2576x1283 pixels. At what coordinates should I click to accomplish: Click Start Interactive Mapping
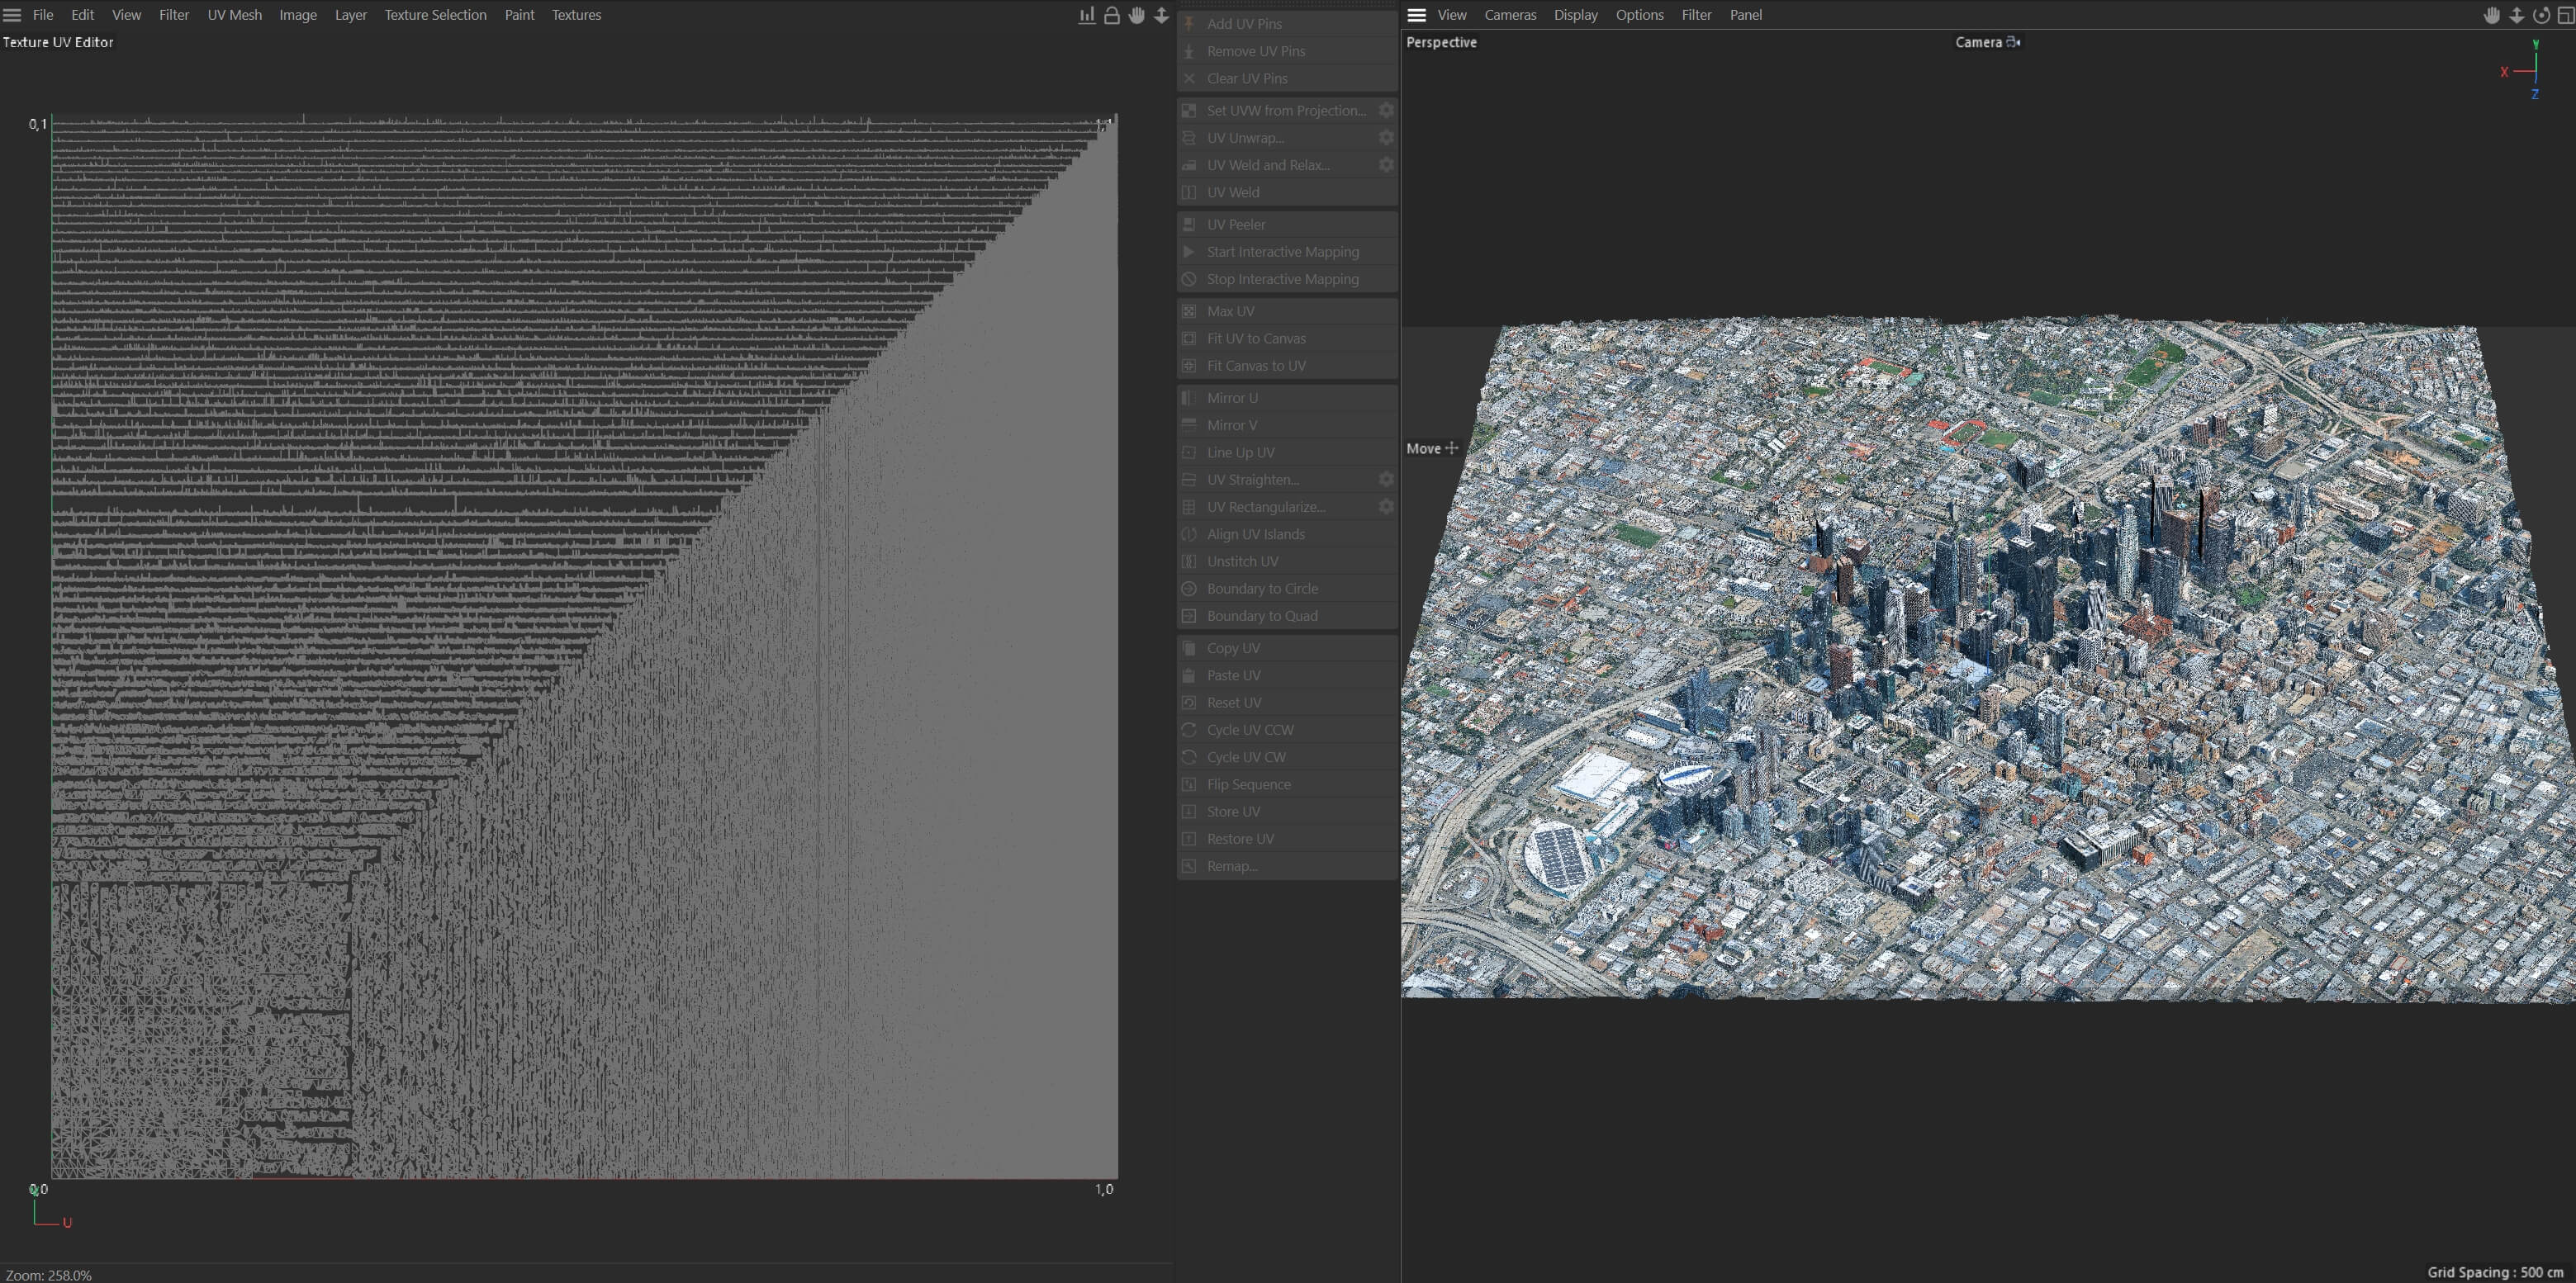[1287, 252]
